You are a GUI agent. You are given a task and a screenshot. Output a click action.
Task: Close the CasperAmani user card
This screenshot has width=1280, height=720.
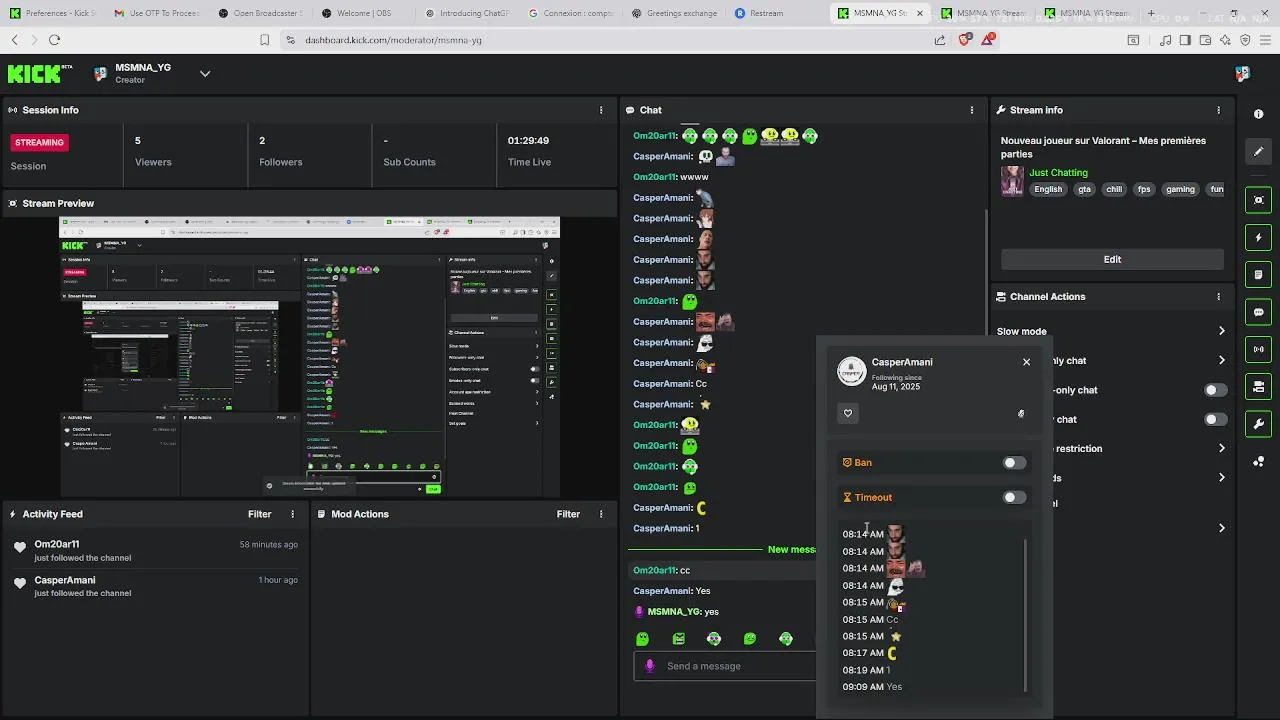[1026, 362]
